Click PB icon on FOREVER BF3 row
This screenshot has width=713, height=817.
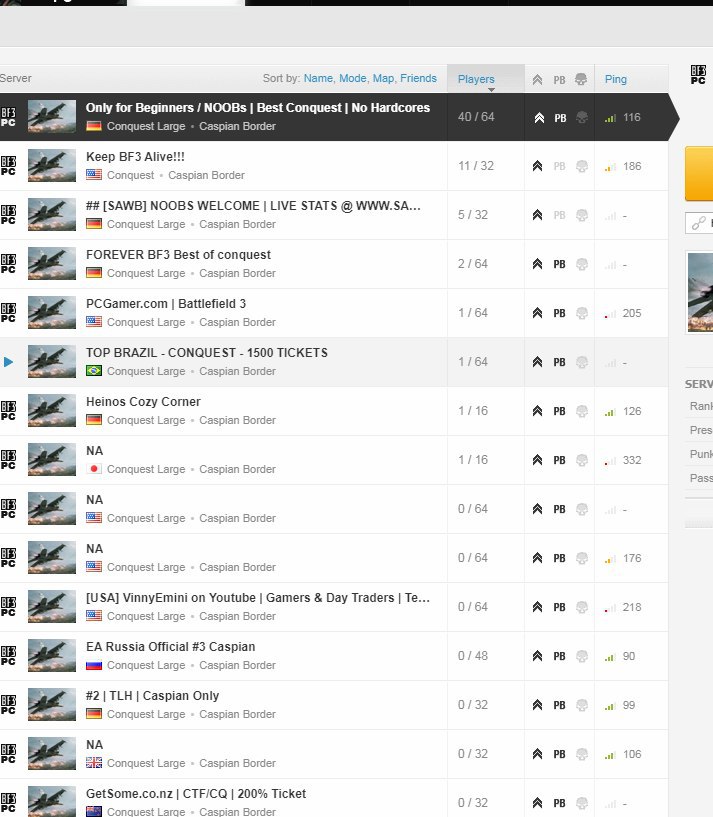pyautogui.click(x=559, y=264)
